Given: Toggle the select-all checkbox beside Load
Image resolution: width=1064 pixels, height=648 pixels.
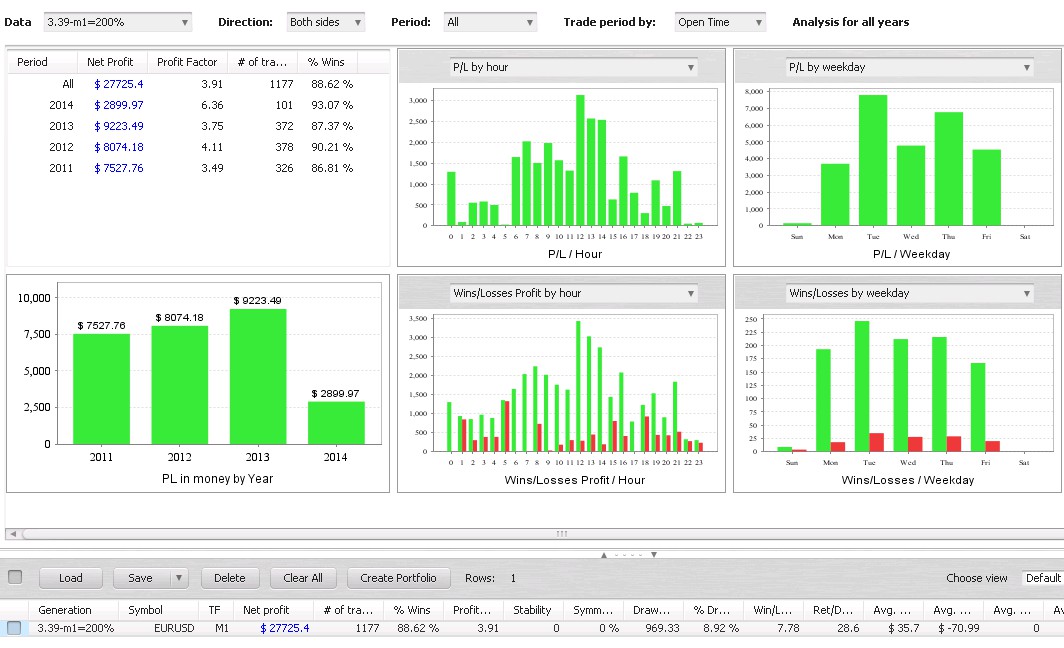Looking at the screenshot, I should point(15,577).
